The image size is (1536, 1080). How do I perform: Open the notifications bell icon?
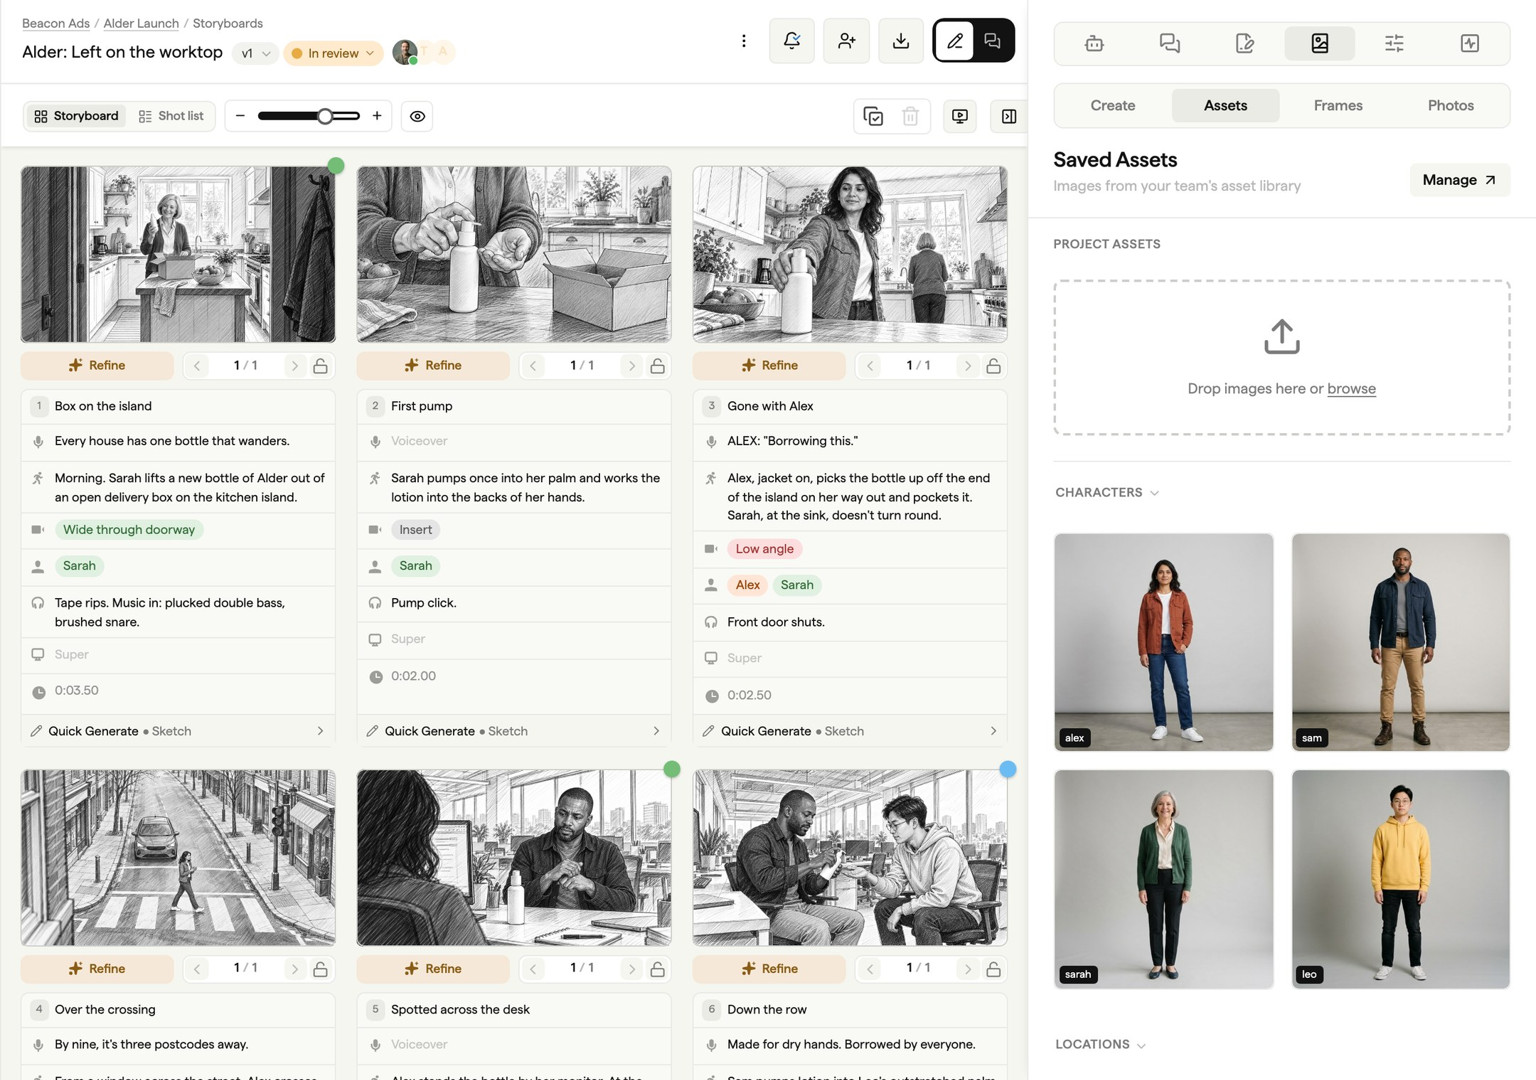[792, 41]
